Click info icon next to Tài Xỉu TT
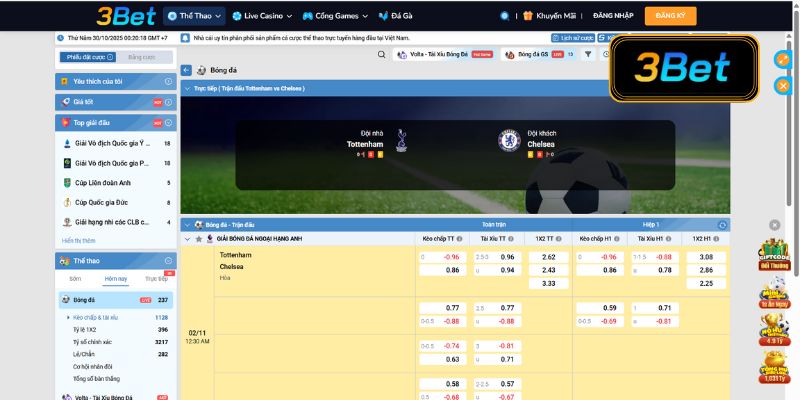This screenshot has height=400, width=800. click(511, 239)
